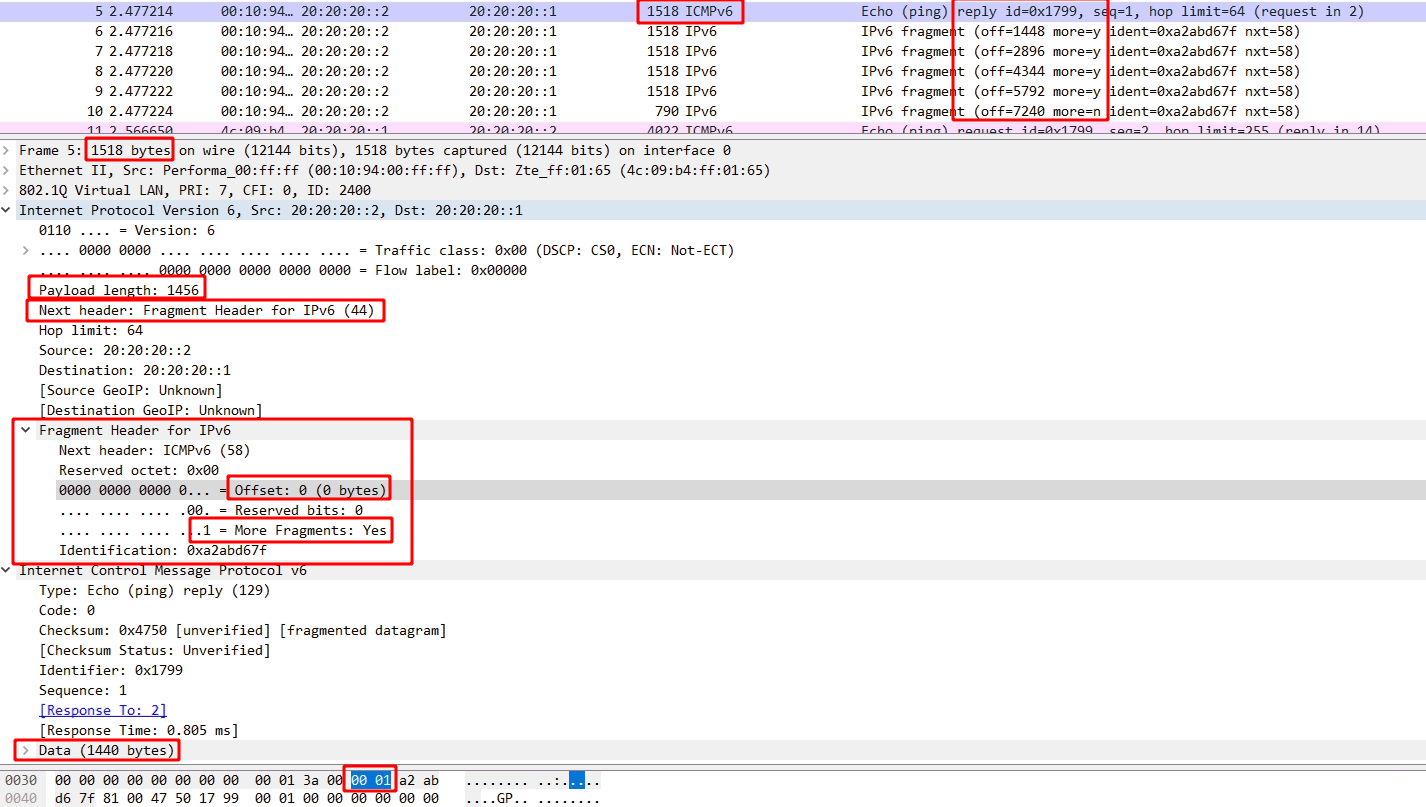Select the More Fragments: Yes field
This screenshot has height=807, width=1426.
[223, 530]
